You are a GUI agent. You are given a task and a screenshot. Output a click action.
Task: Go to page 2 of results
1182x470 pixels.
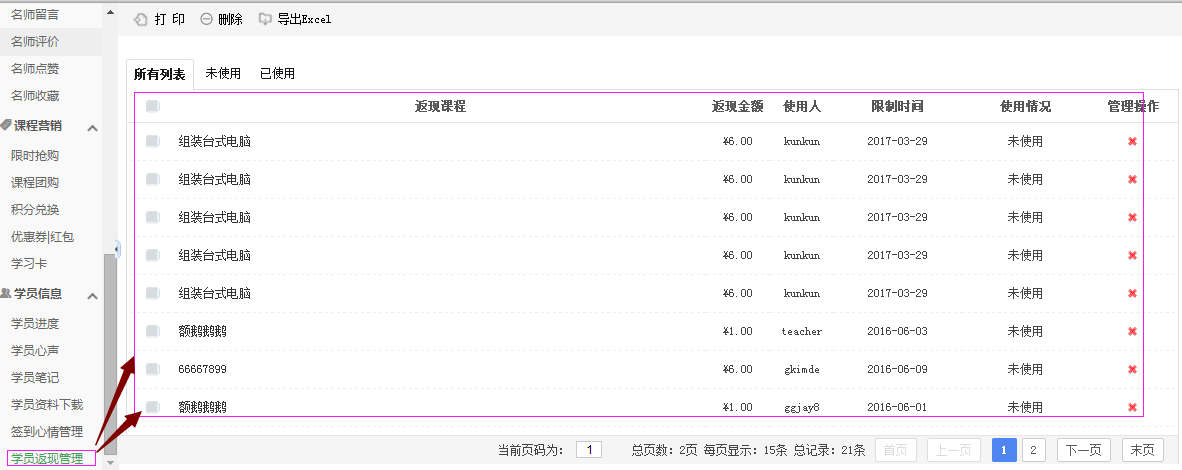(x=1036, y=450)
